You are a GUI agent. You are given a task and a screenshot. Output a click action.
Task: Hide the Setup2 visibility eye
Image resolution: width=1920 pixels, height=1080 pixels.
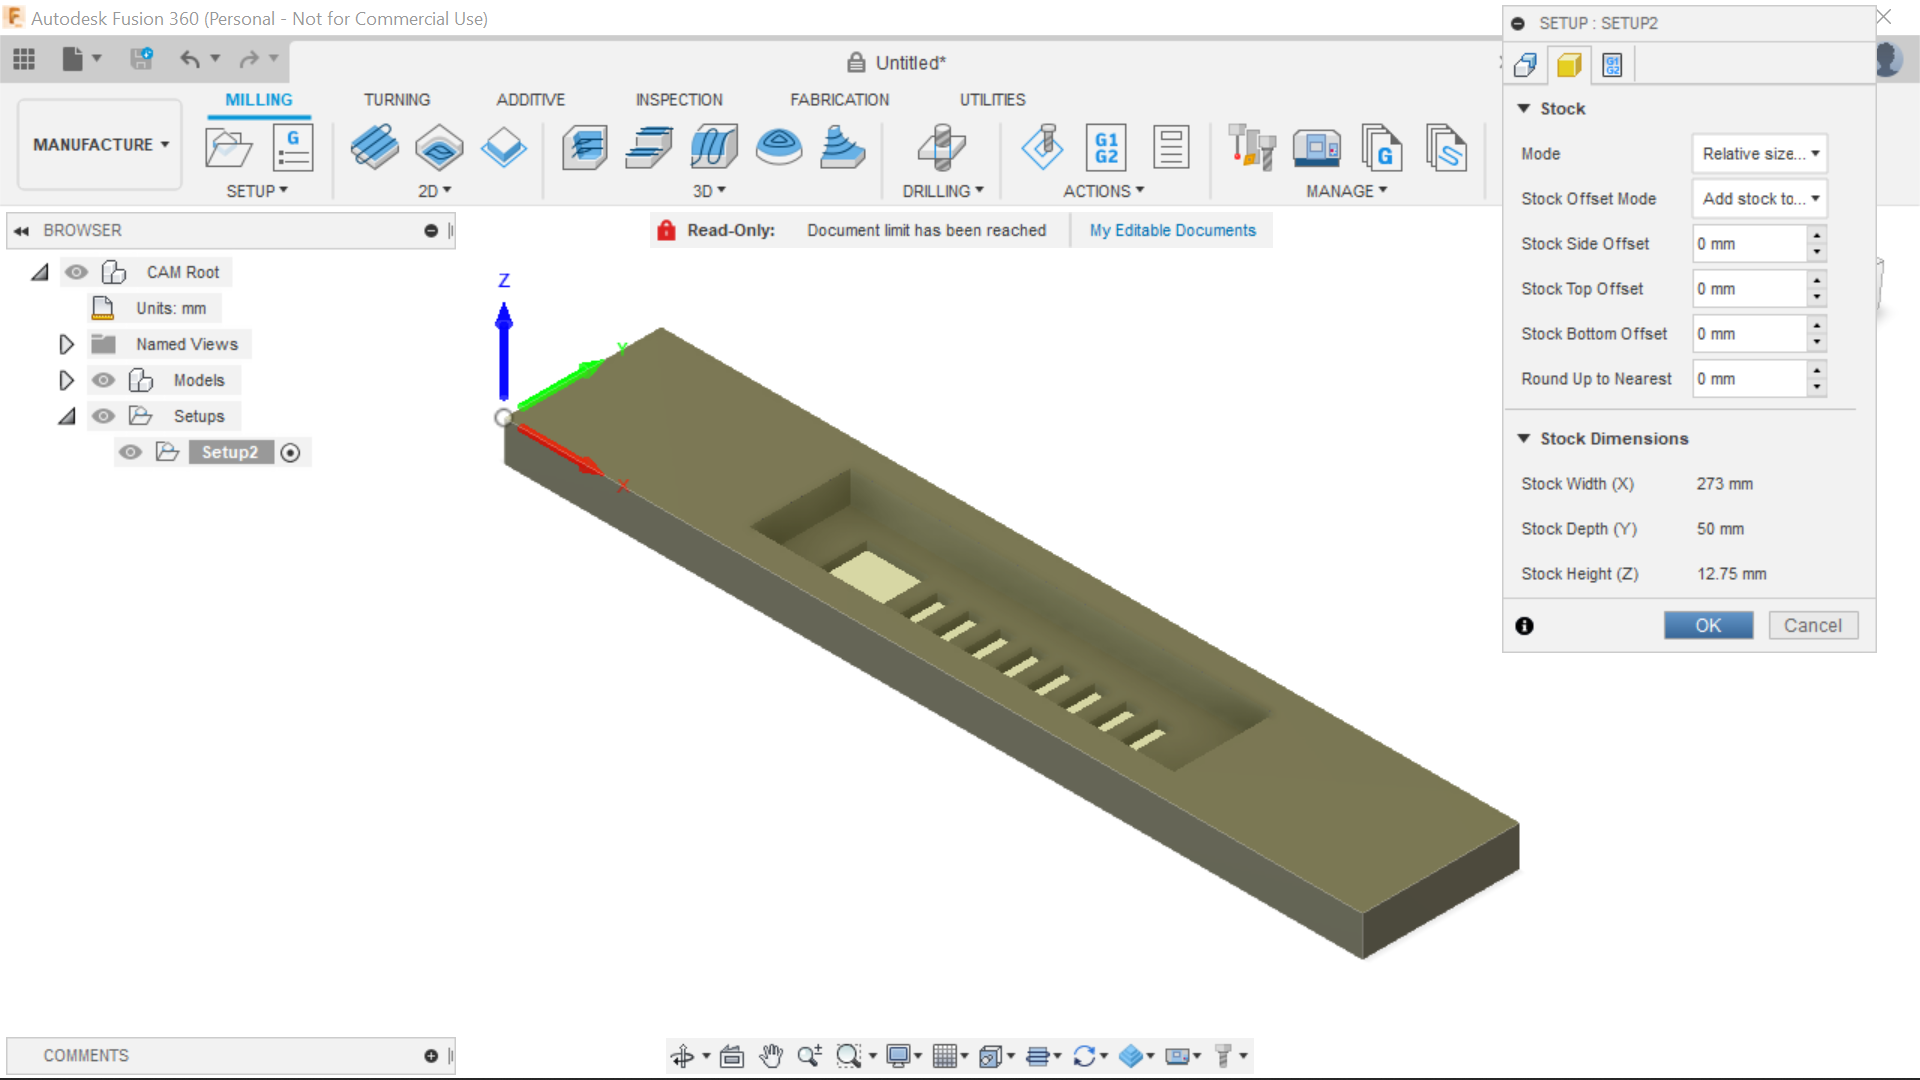point(130,452)
